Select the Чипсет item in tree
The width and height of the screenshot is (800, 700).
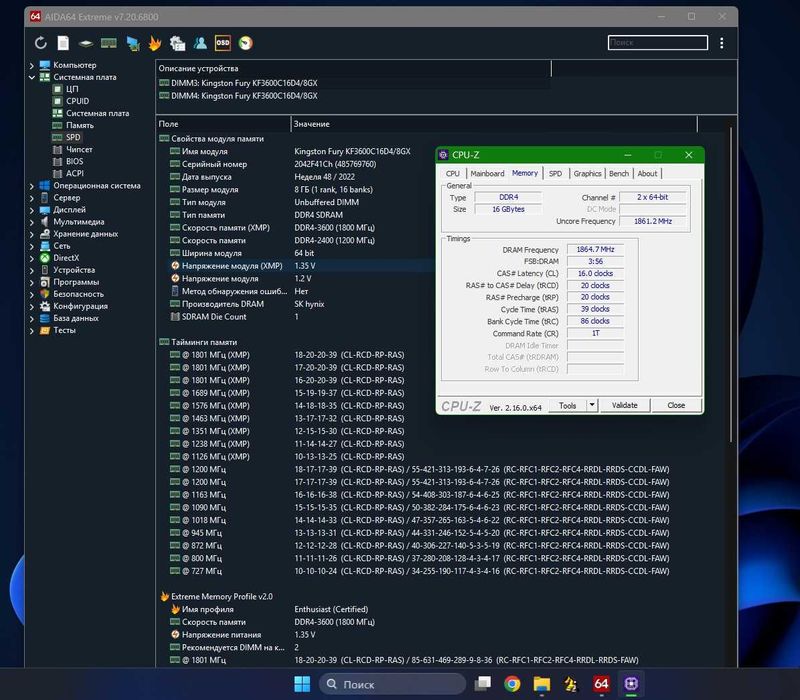(x=79, y=149)
